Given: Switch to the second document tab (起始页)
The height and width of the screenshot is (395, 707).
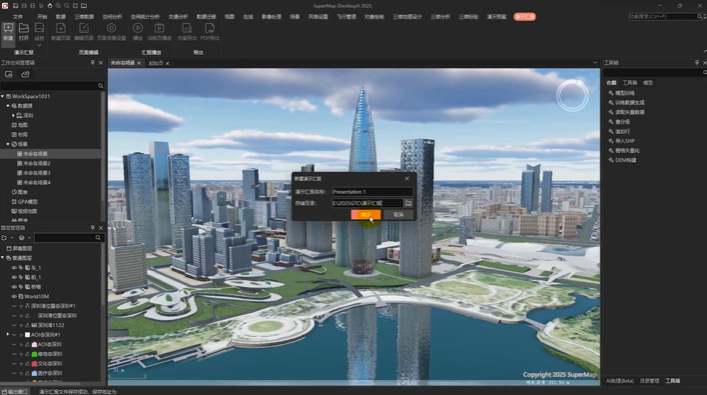Looking at the screenshot, I should click(x=156, y=63).
